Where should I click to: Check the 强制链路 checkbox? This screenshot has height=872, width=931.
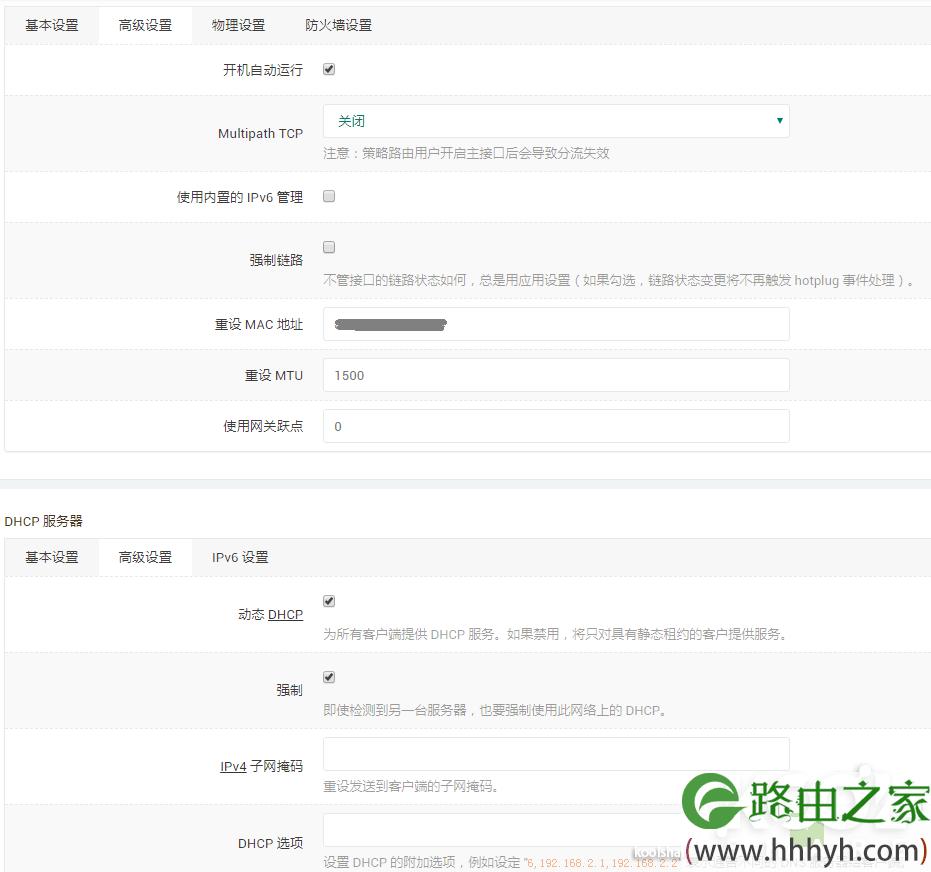point(329,248)
